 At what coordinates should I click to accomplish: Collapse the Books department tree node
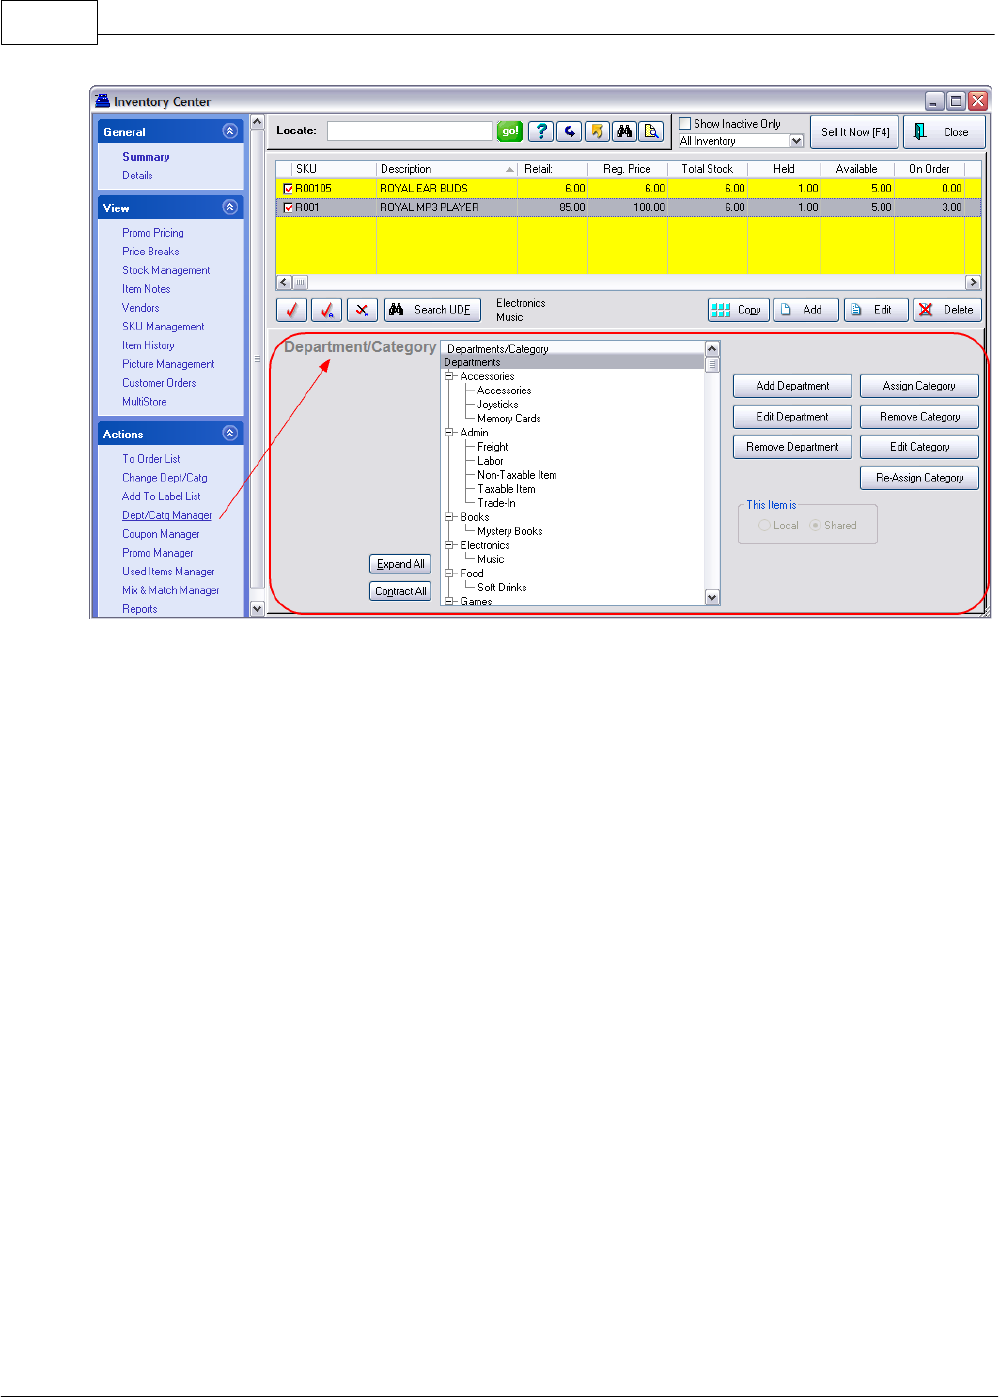click(x=450, y=517)
